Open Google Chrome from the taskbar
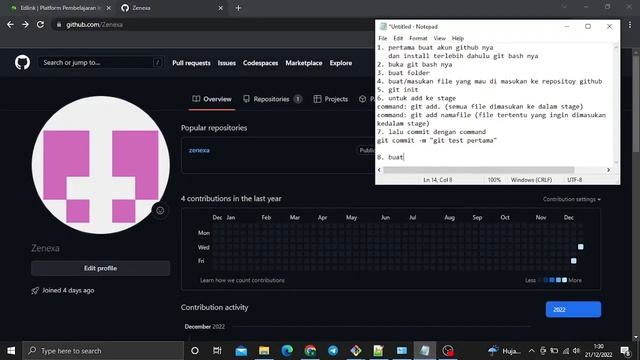The image size is (640, 360). tap(310, 351)
